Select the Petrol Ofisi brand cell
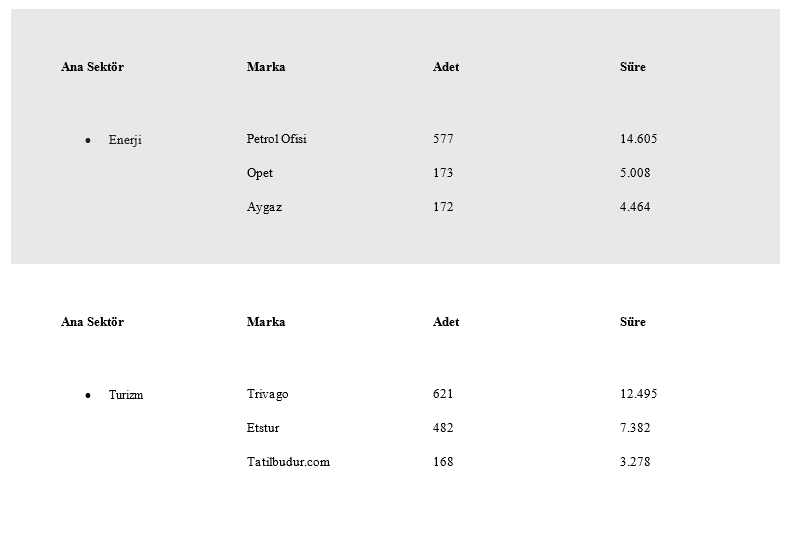790x538 pixels. pyautogui.click(x=277, y=139)
